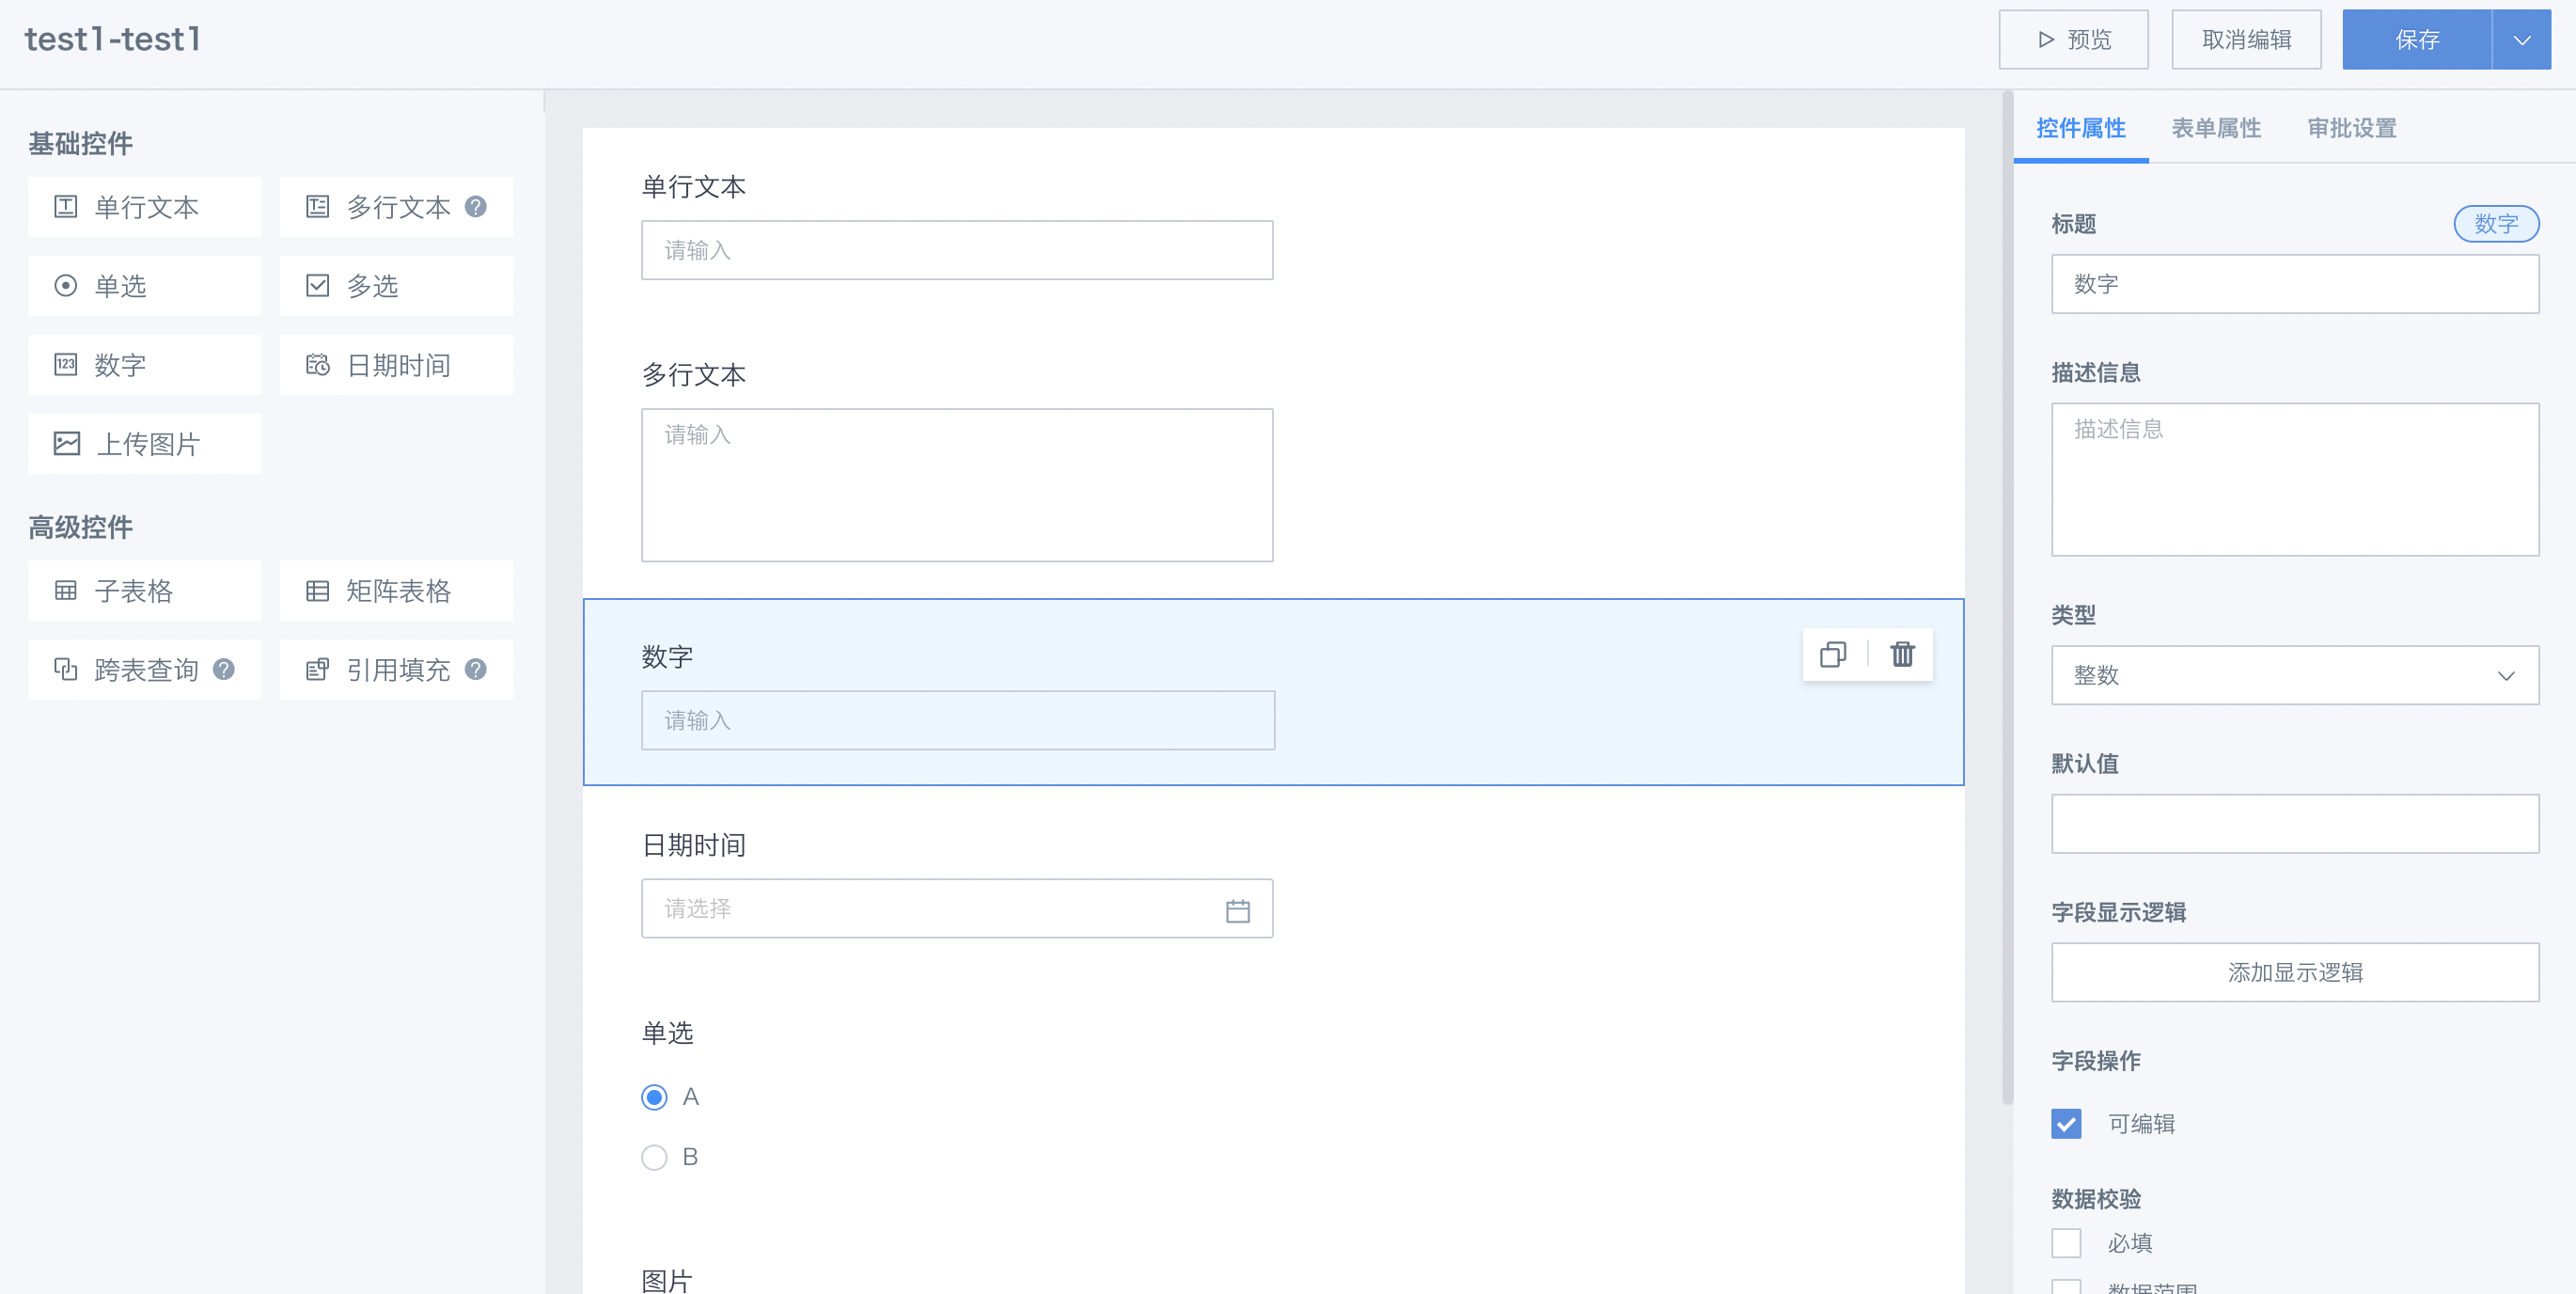Viewport: 2576px width, 1294px height.
Task: Click the picture icon in 上传图片 widget
Action: click(x=66, y=444)
